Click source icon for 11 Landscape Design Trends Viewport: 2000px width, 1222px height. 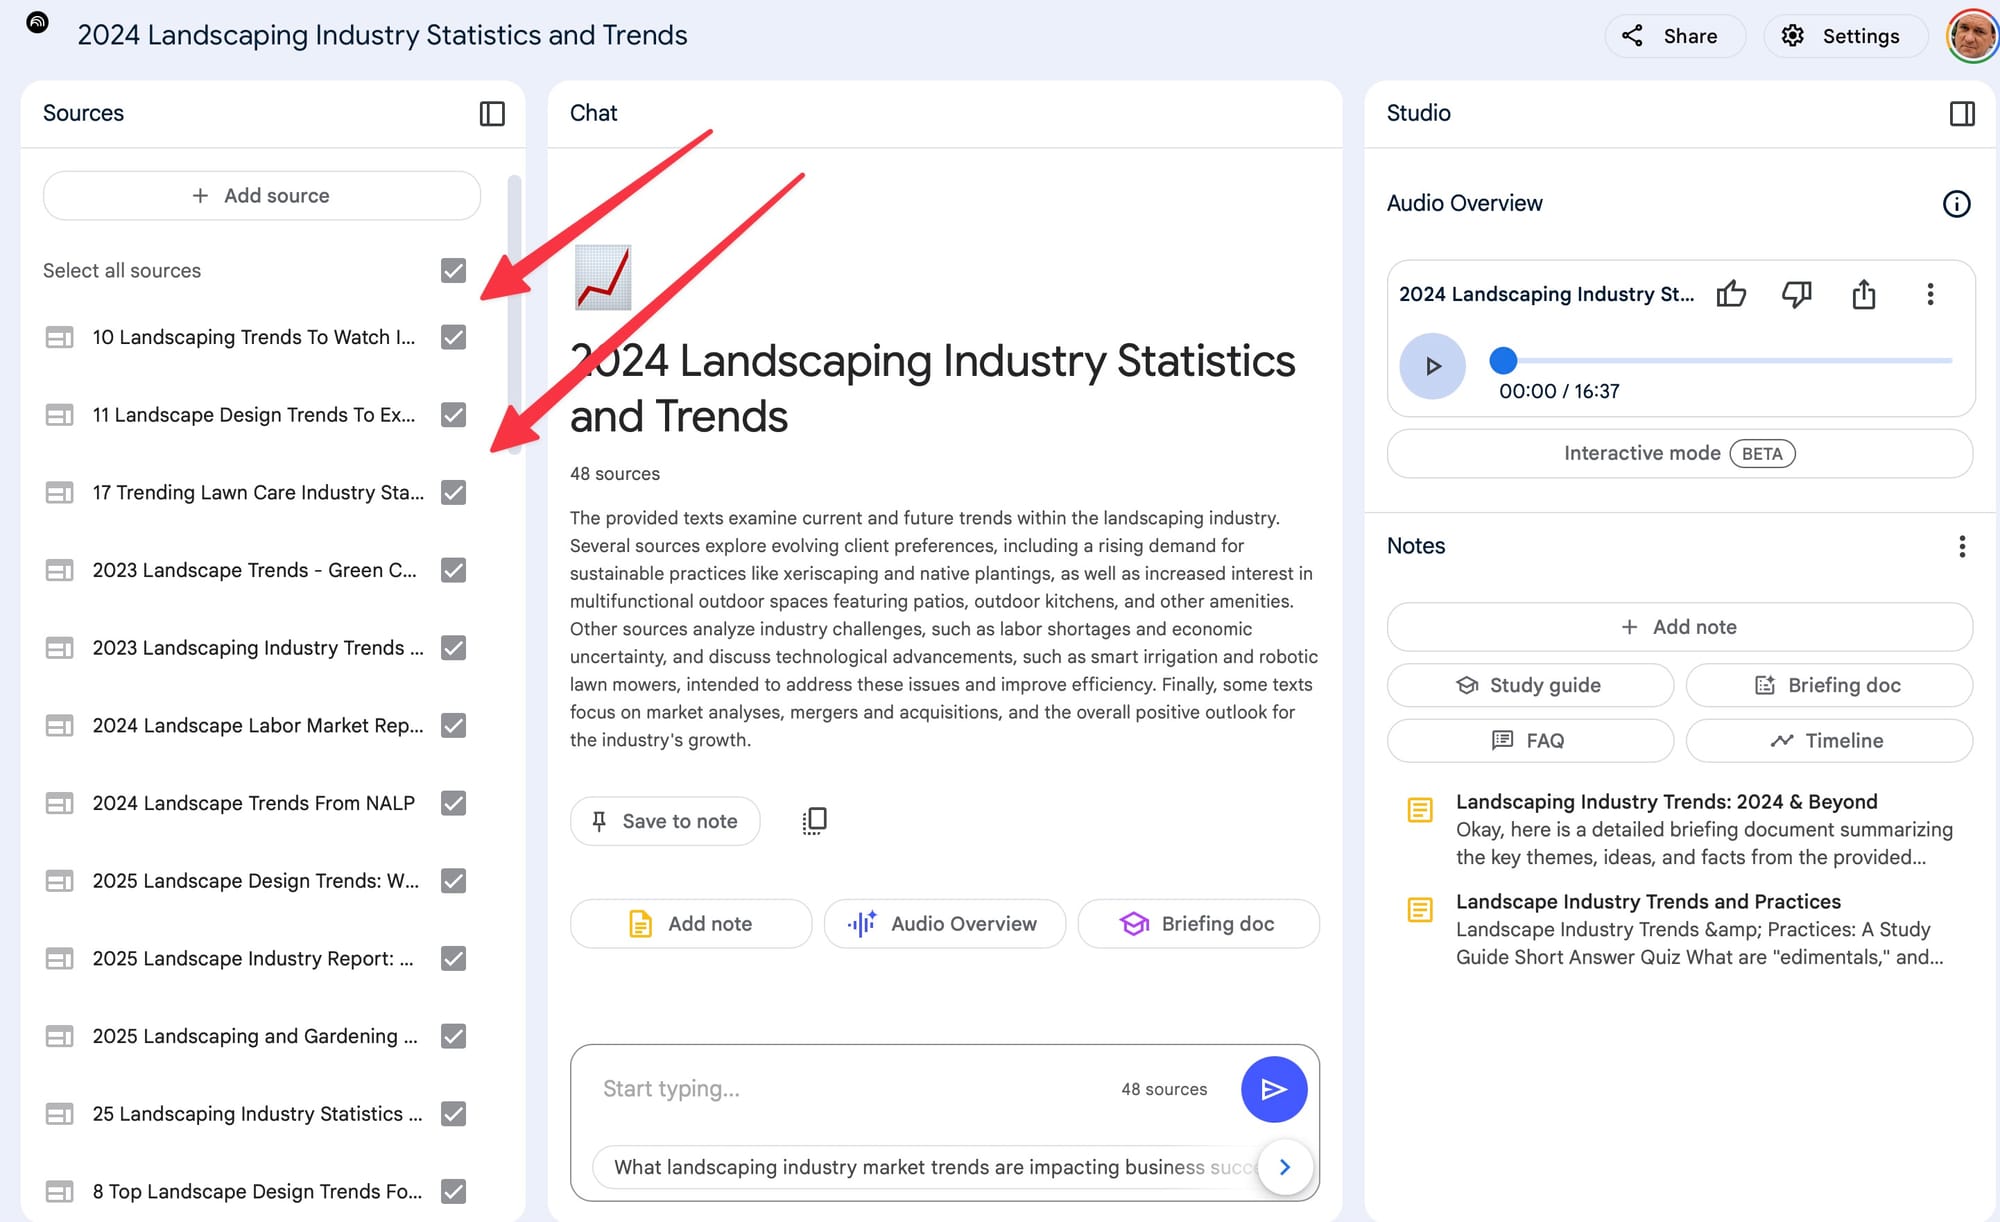[59, 415]
